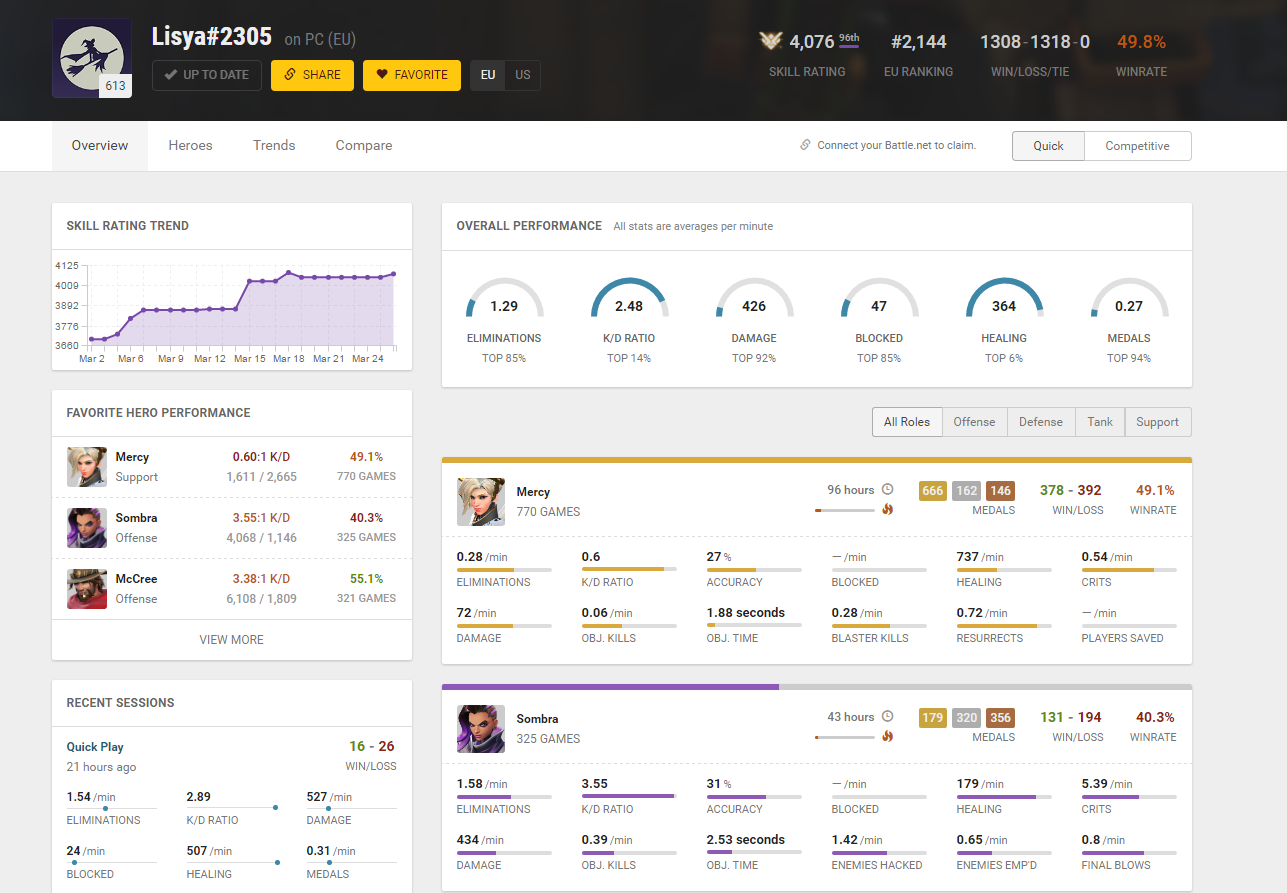Add player with FAVORITE button
The height and width of the screenshot is (893, 1287).
click(412, 75)
